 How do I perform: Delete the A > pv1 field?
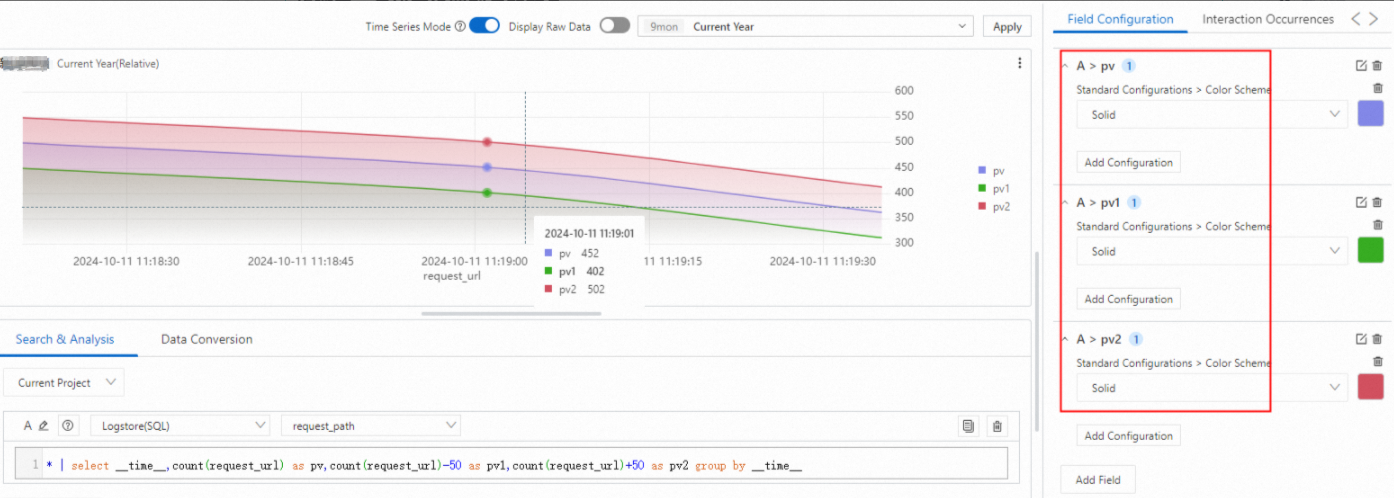(x=1377, y=202)
